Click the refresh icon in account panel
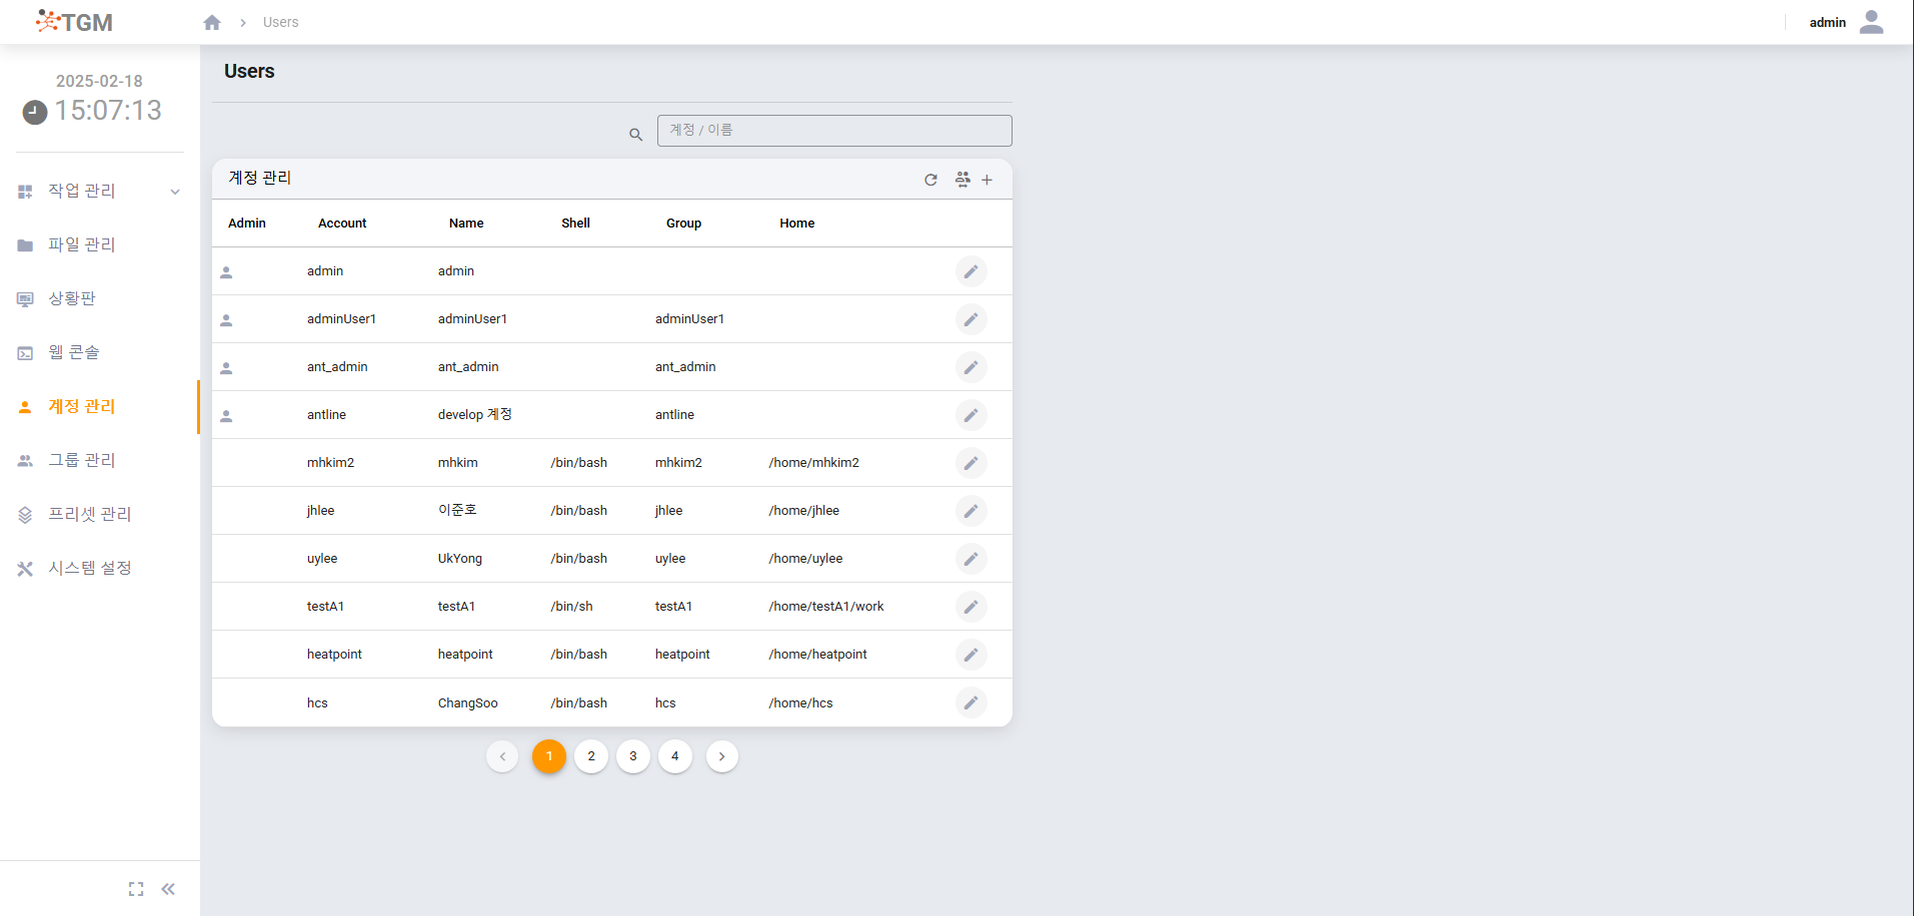 (931, 180)
